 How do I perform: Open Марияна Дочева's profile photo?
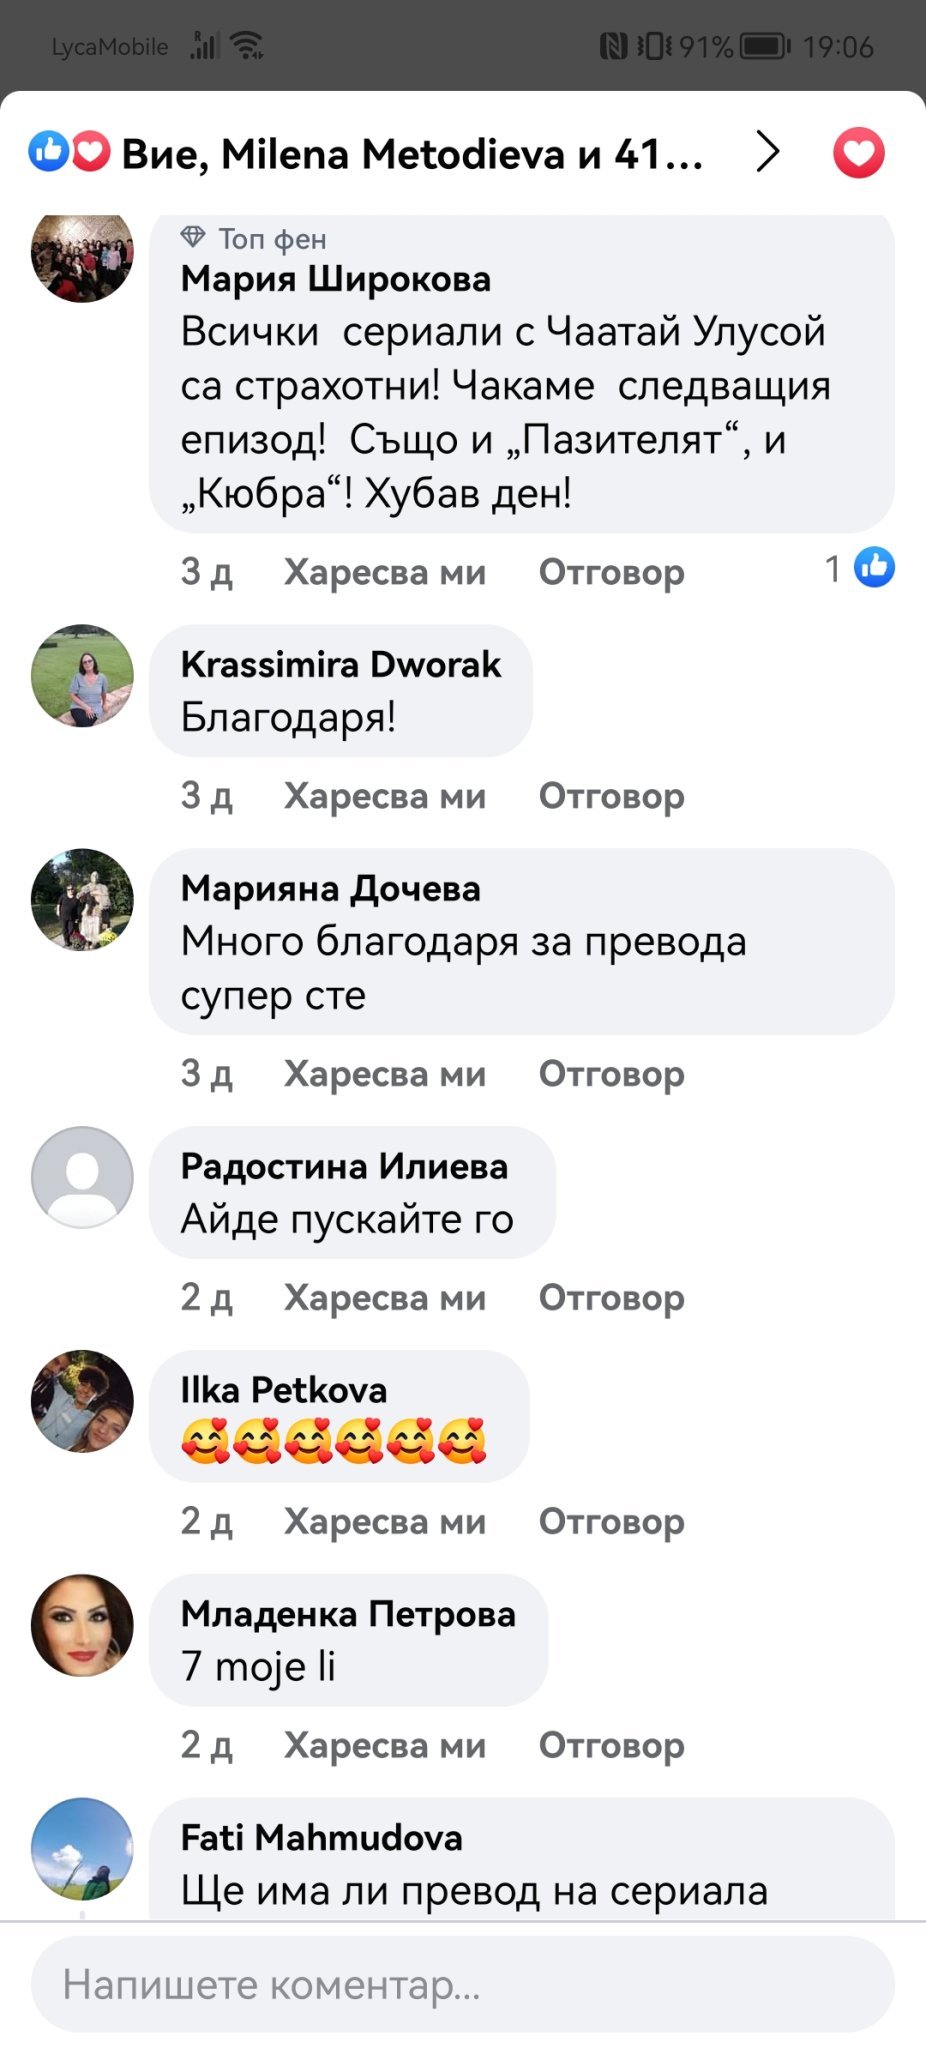point(82,900)
